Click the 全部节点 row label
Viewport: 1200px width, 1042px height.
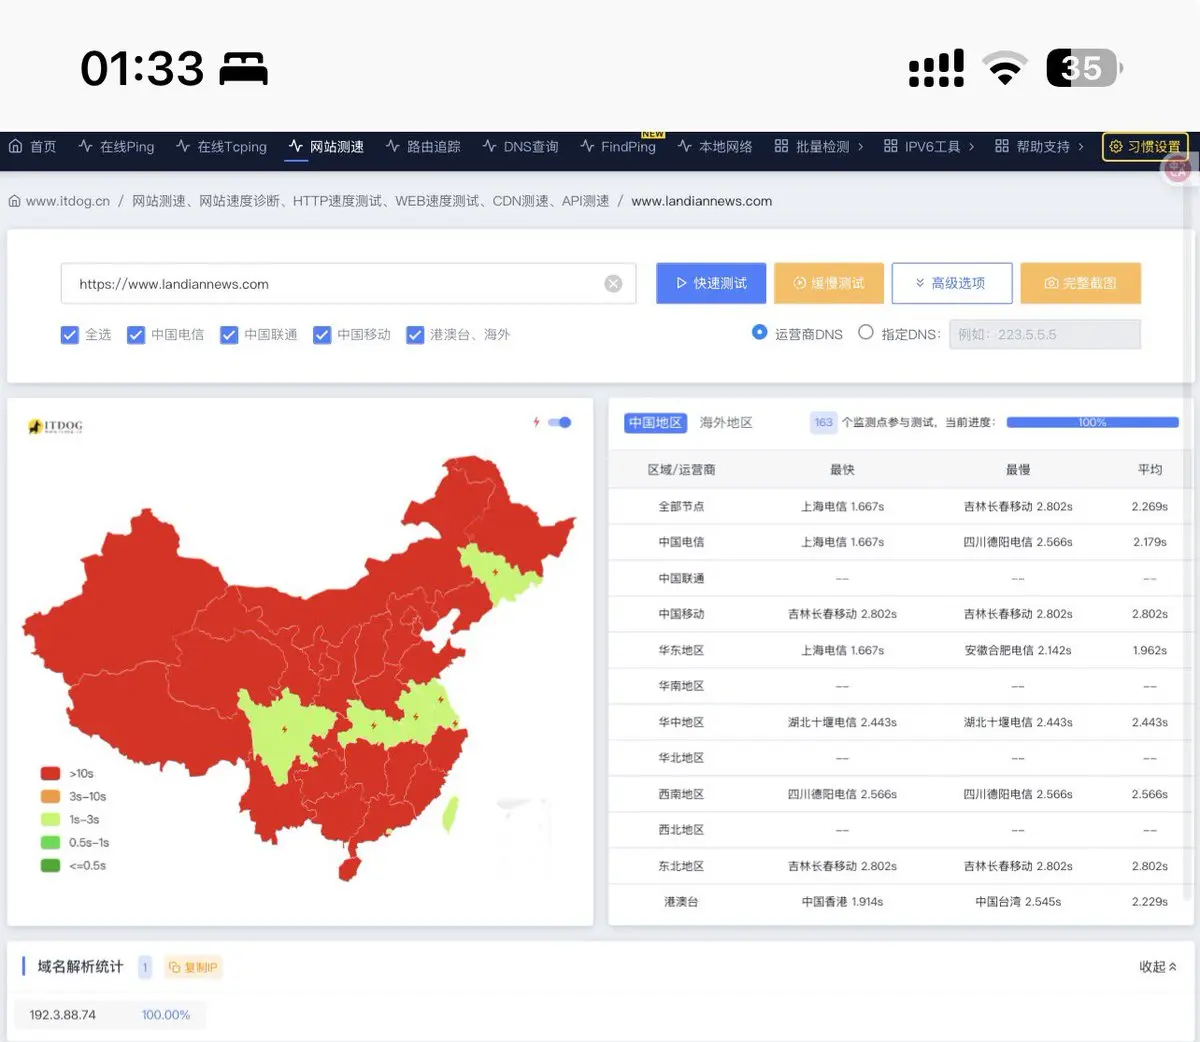pos(681,507)
